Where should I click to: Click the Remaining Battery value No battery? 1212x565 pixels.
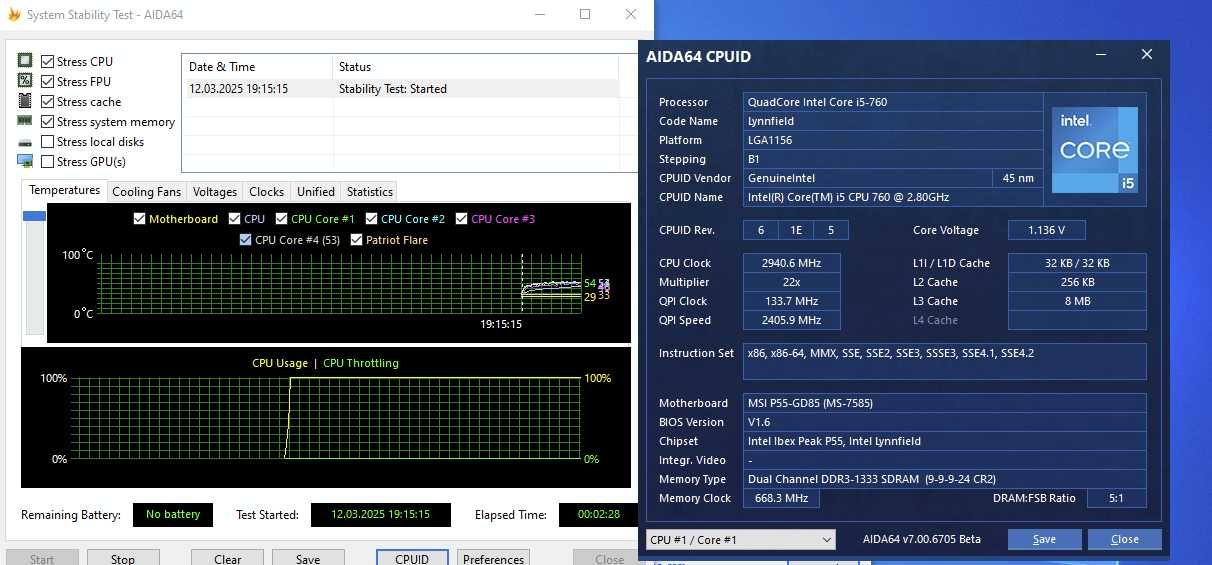[173, 515]
